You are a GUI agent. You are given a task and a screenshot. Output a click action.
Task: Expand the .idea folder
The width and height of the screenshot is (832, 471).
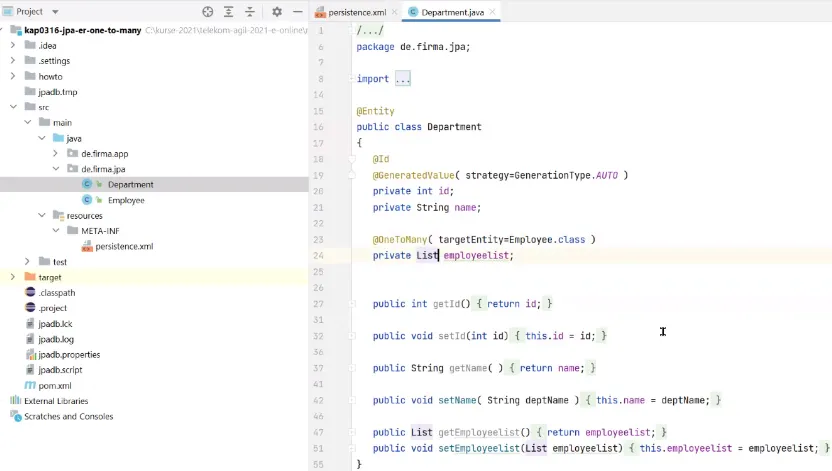click(x=13, y=46)
